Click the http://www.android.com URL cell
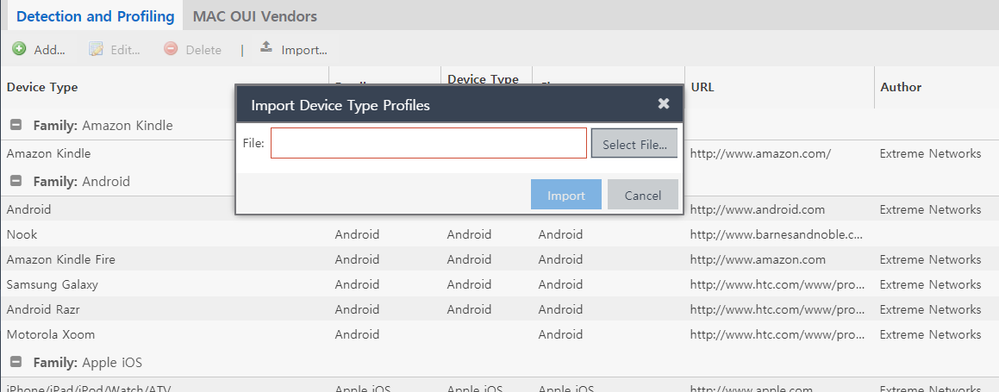 click(x=758, y=210)
